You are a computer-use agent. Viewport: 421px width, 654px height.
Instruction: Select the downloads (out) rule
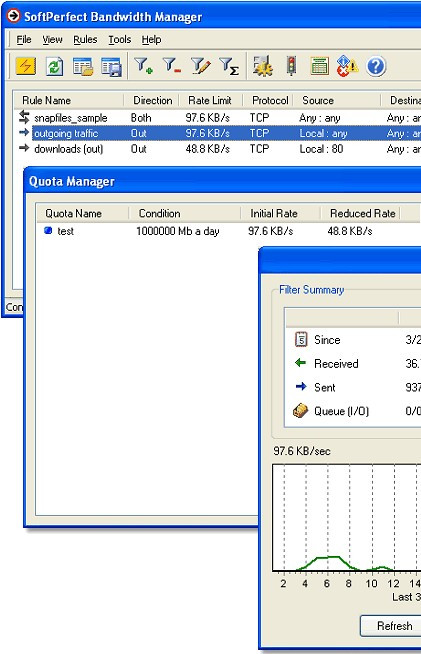pyautogui.click(x=68, y=149)
